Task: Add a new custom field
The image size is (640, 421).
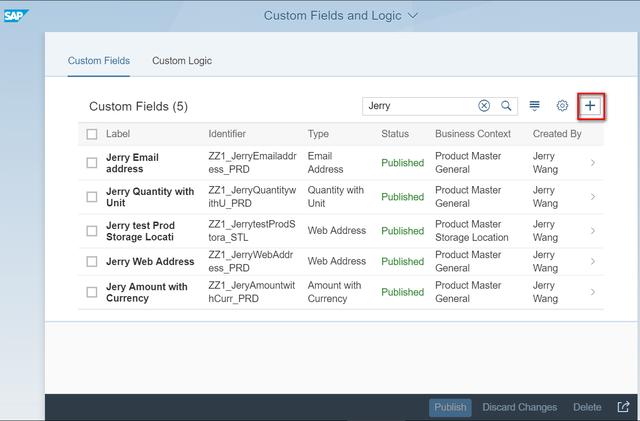Action: pos(590,106)
